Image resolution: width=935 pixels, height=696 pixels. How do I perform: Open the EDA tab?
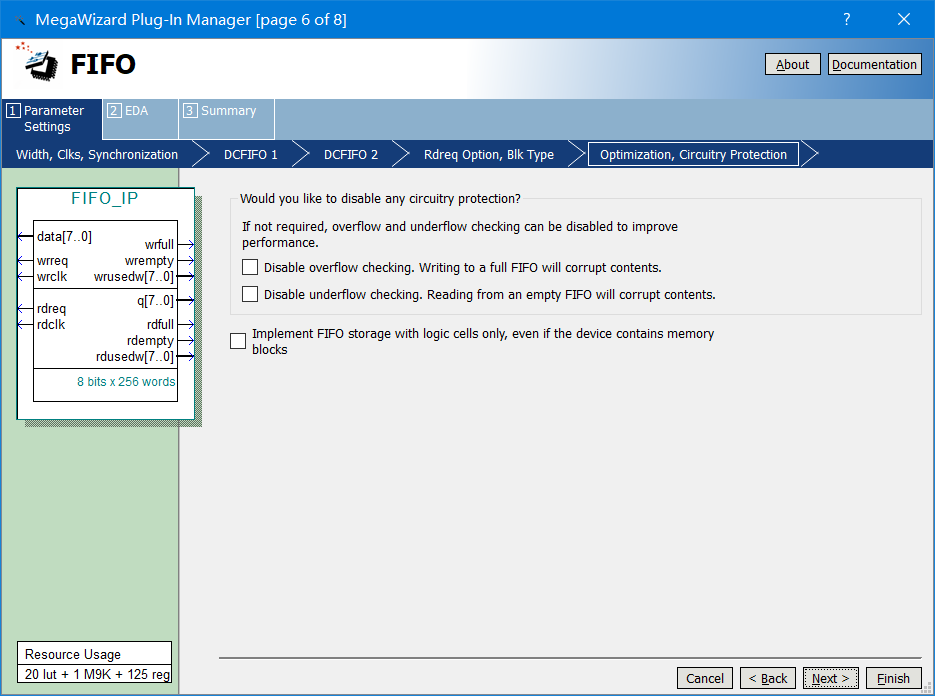pyautogui.click(x=140, y=119)
